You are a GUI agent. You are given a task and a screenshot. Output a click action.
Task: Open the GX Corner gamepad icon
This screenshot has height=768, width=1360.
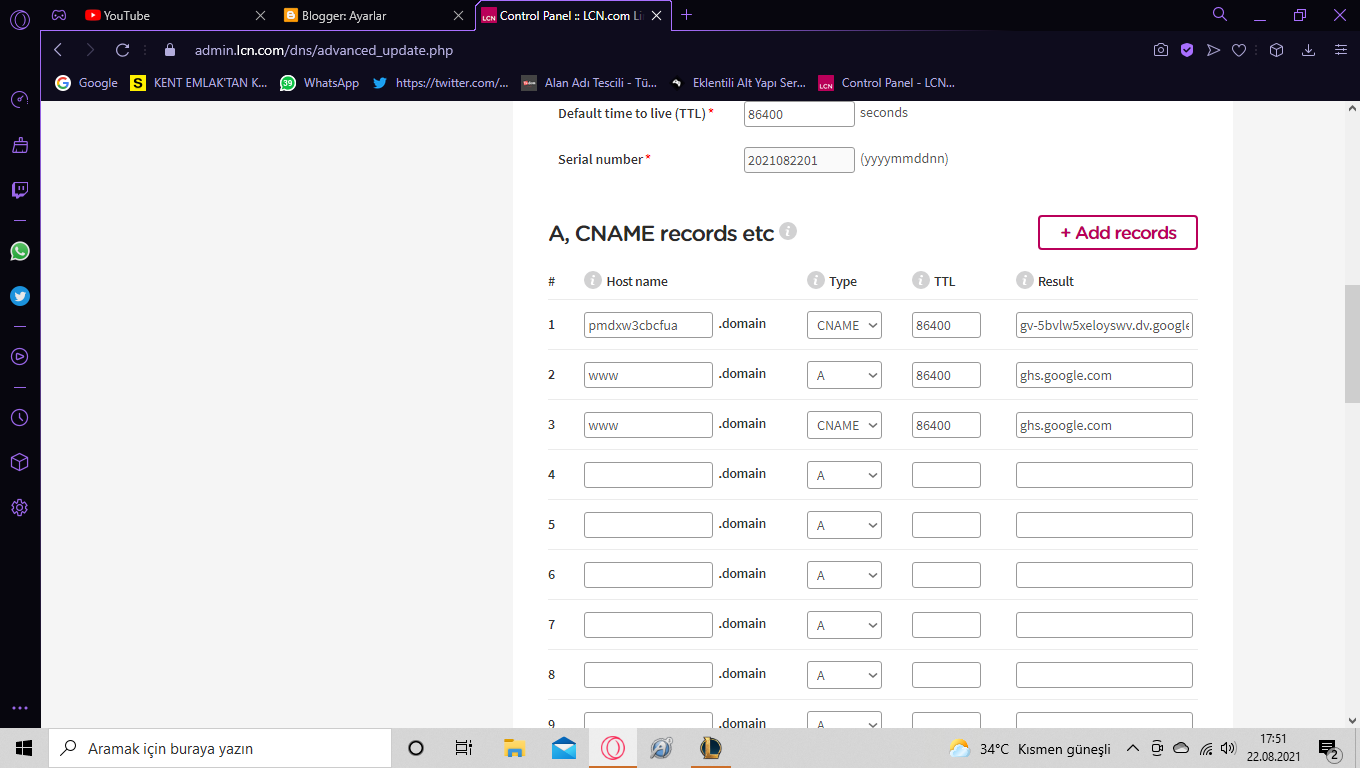click(60, 15)
